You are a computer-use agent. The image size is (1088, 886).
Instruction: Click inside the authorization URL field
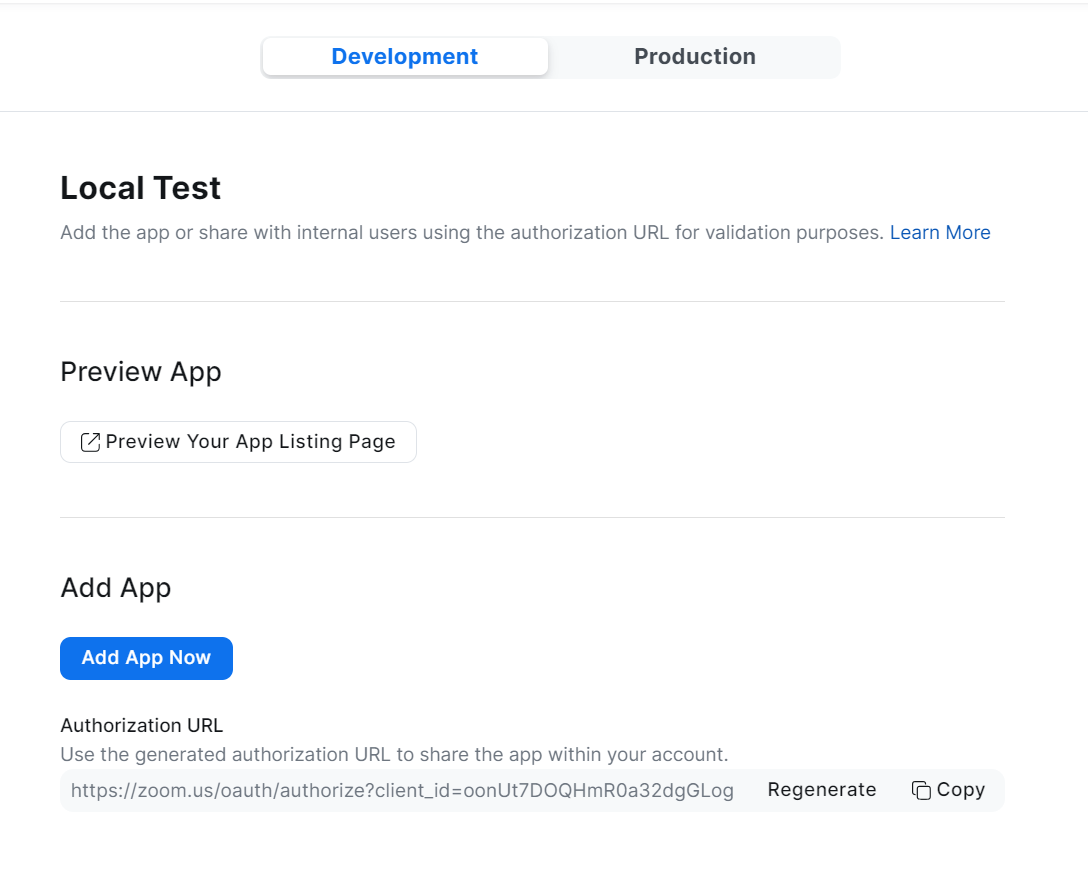pos(402,790)
